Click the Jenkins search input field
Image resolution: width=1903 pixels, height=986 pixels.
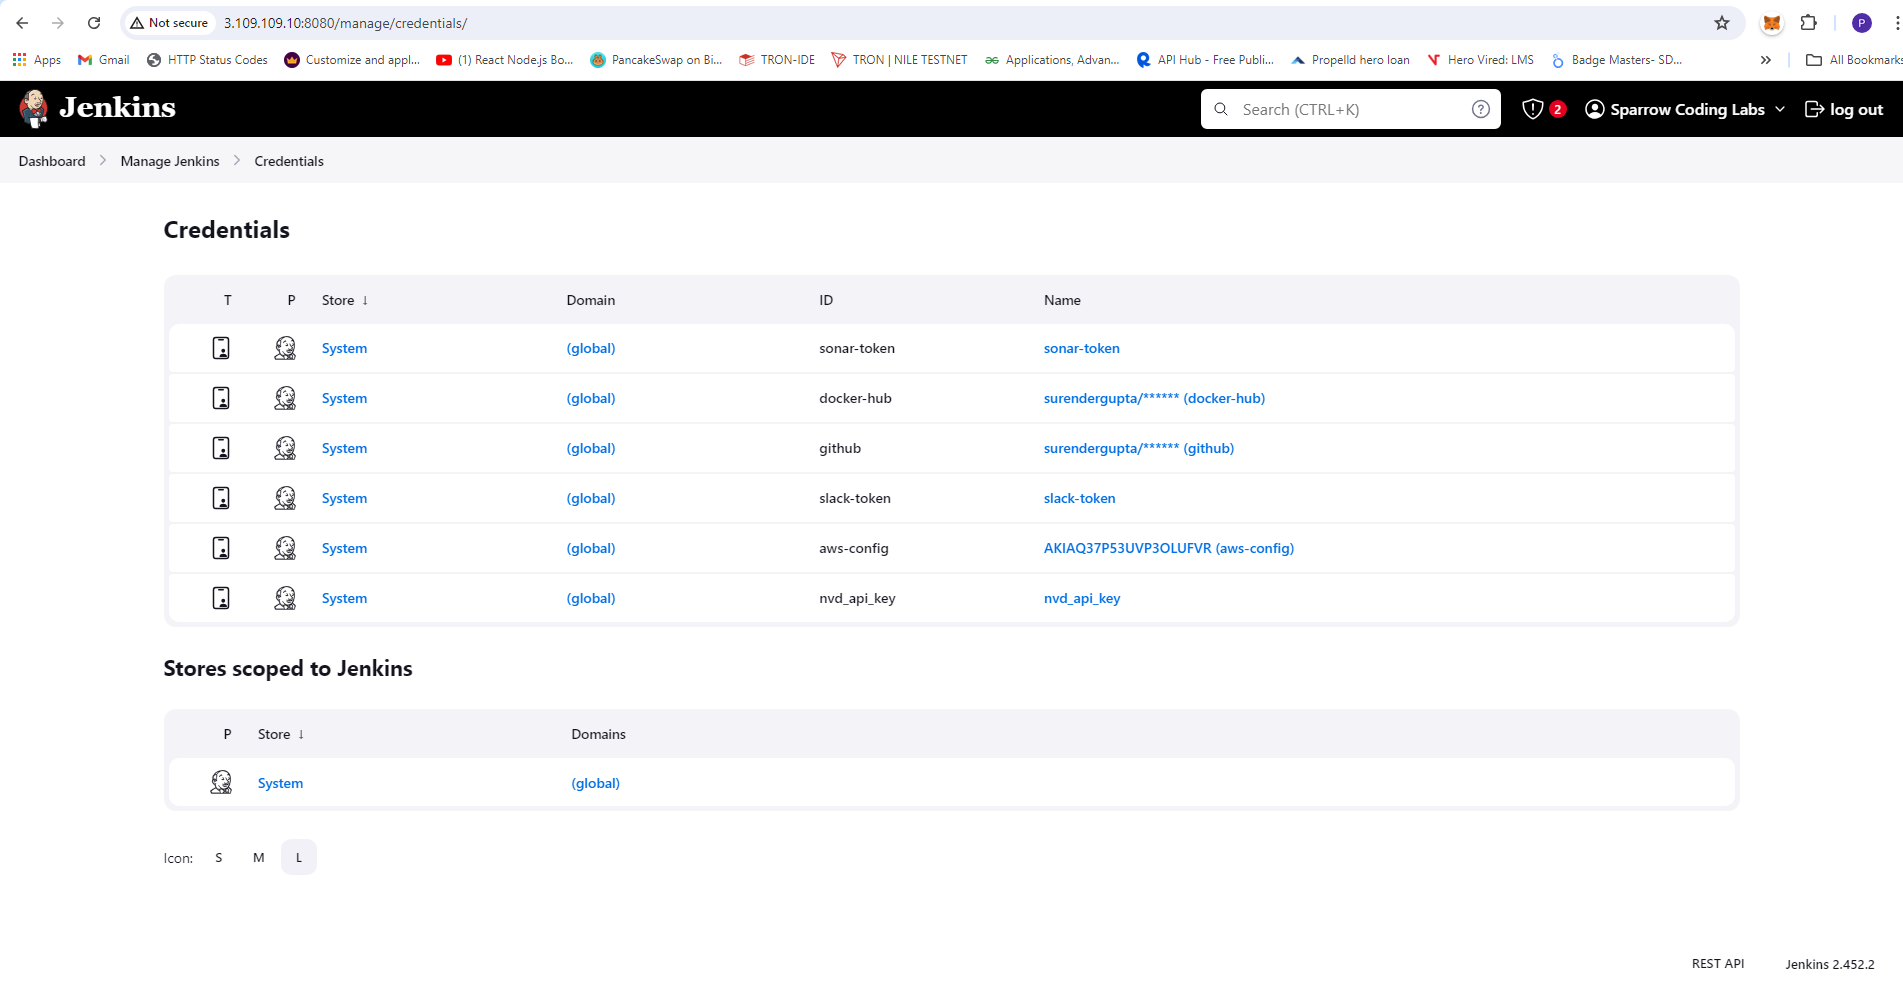pyautogui.click(x=1350, y=109)
